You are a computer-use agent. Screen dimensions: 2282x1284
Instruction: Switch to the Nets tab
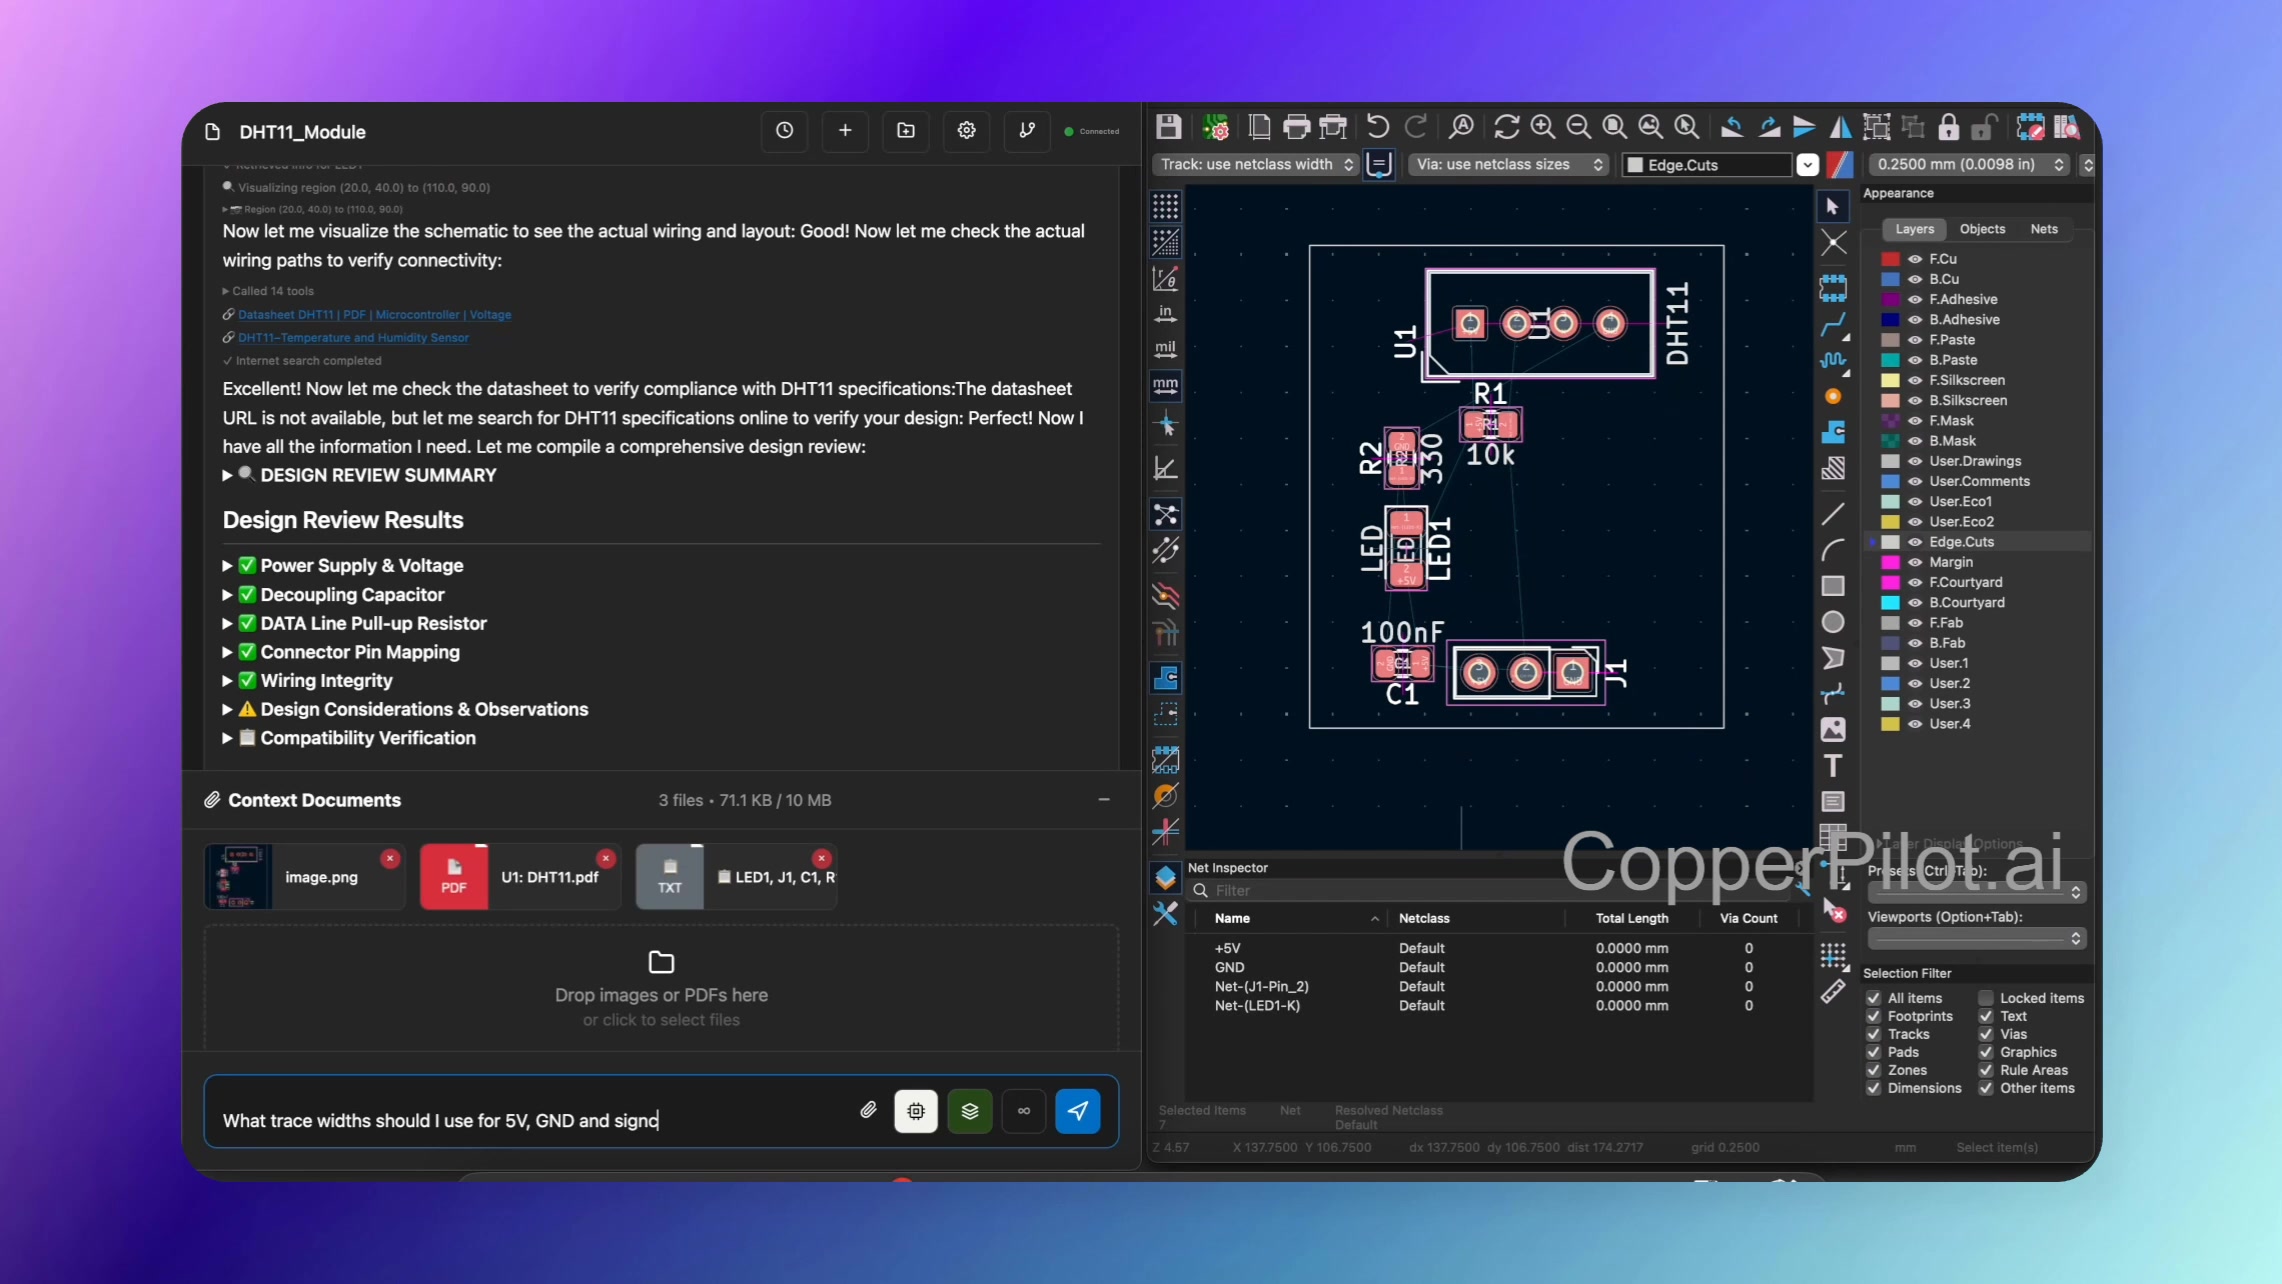[x=2044, y=229]
